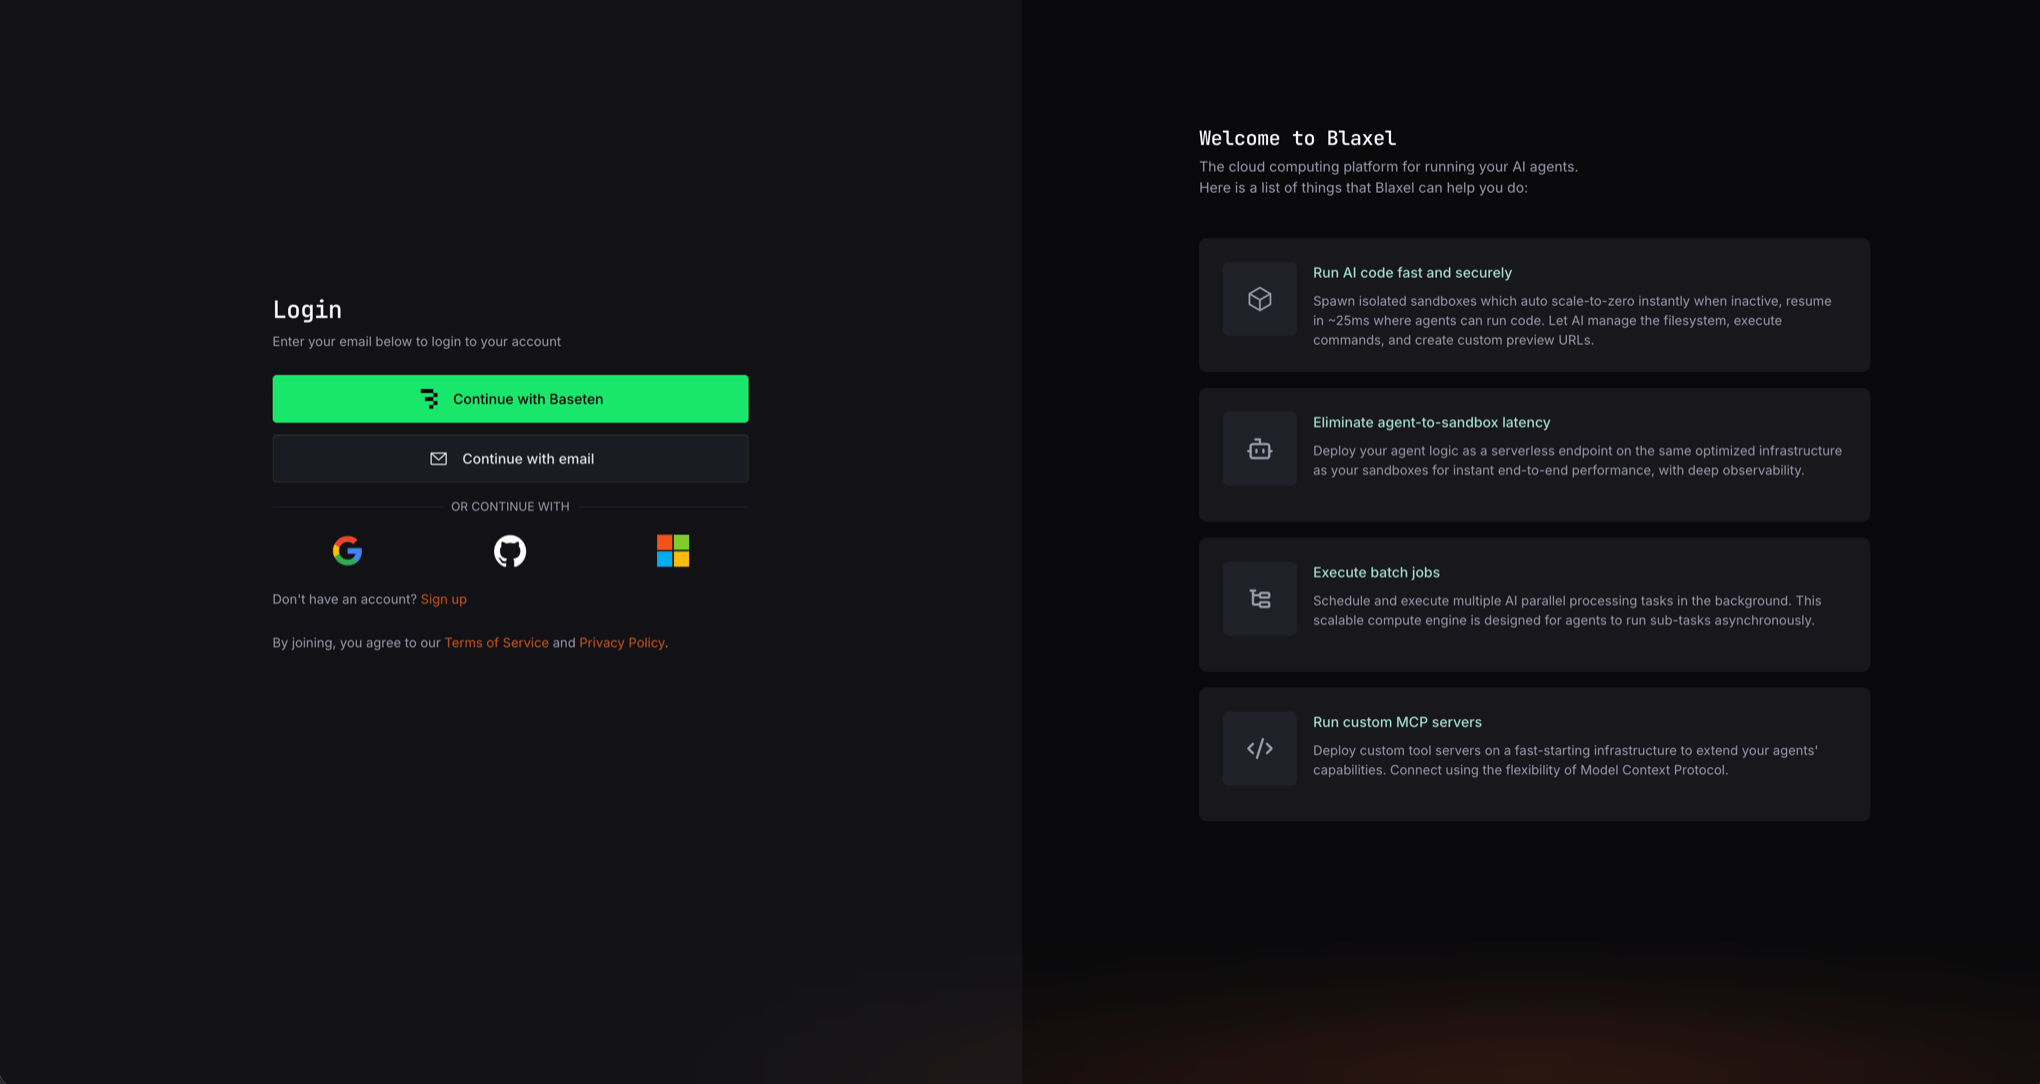Click the 'Deploy custom tool servers' description
Screen dimensions: 2040x1084
point(1565,760)
